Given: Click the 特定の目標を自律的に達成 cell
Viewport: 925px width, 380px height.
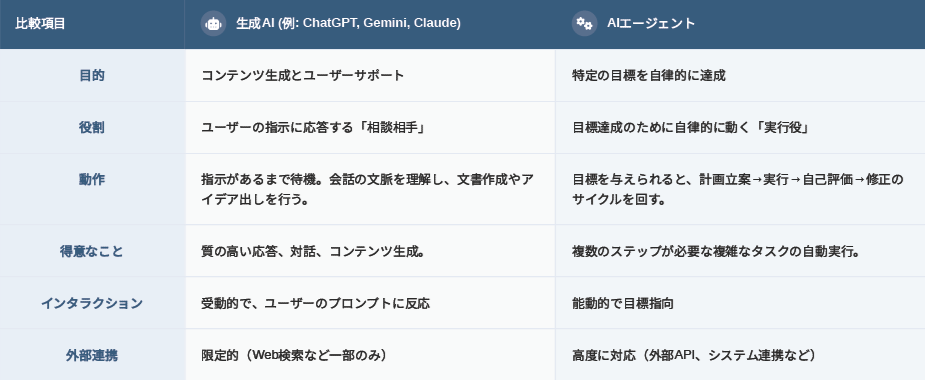Looking at the screenshot, I should [740, 76].
